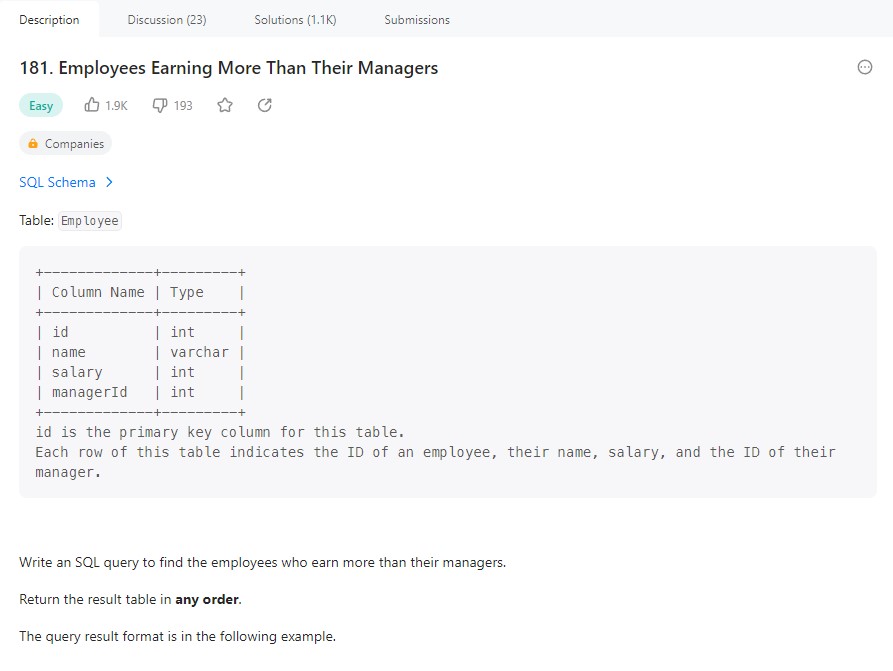Viewport: 893px width, 671px height.
Task: Click the share icon beside the star
Action: [265, 105]
